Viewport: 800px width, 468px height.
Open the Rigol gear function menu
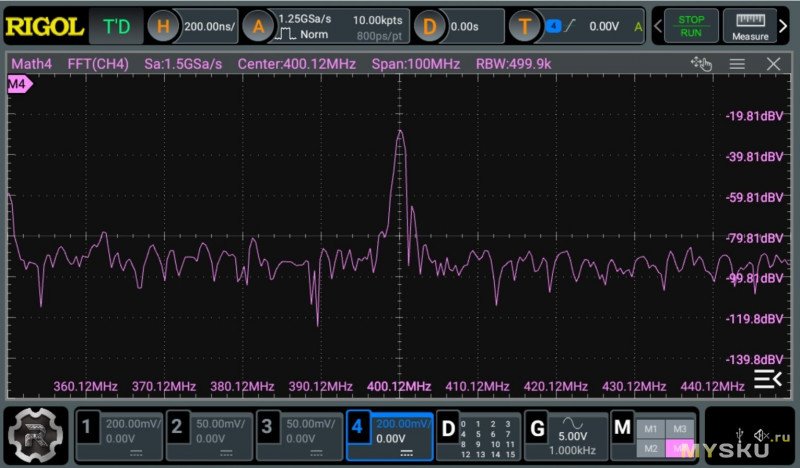(37, 436)
